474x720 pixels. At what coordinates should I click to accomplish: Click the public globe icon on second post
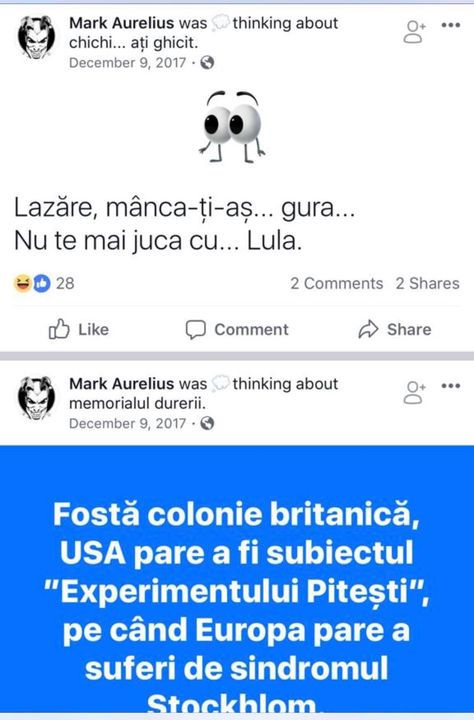point(207,423)
